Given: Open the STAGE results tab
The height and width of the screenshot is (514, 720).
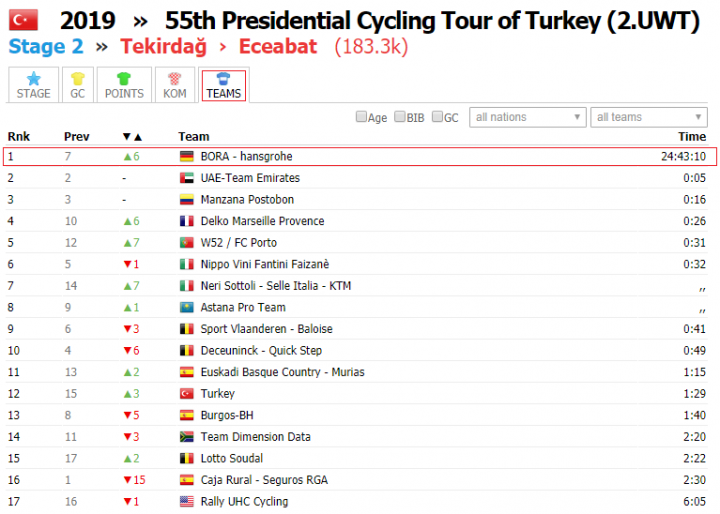Looking at the screenshot, I should click(x=34, y=85).
